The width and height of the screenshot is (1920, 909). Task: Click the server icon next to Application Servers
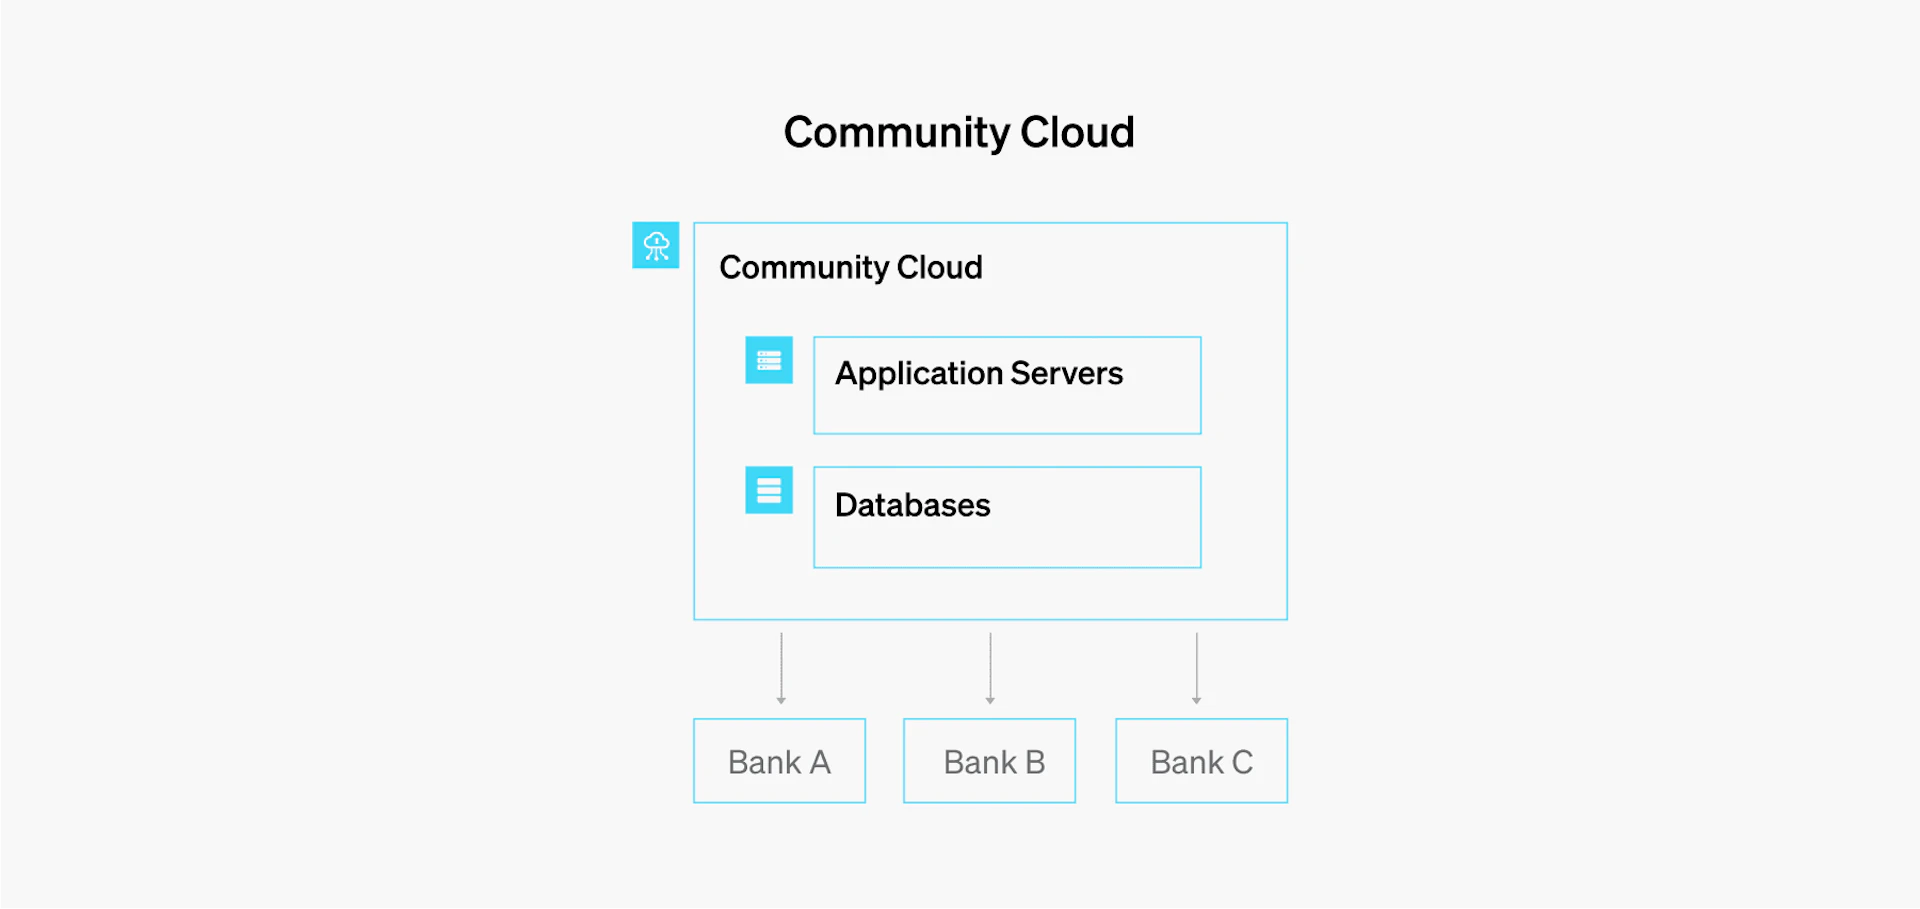[769, 360]
